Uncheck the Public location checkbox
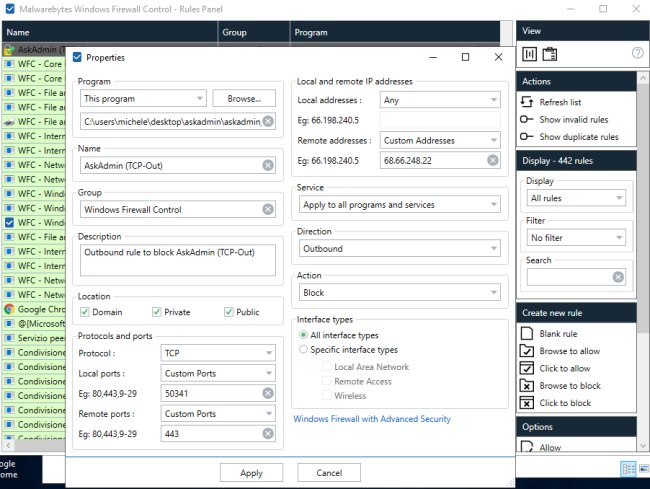 [229, 312]
